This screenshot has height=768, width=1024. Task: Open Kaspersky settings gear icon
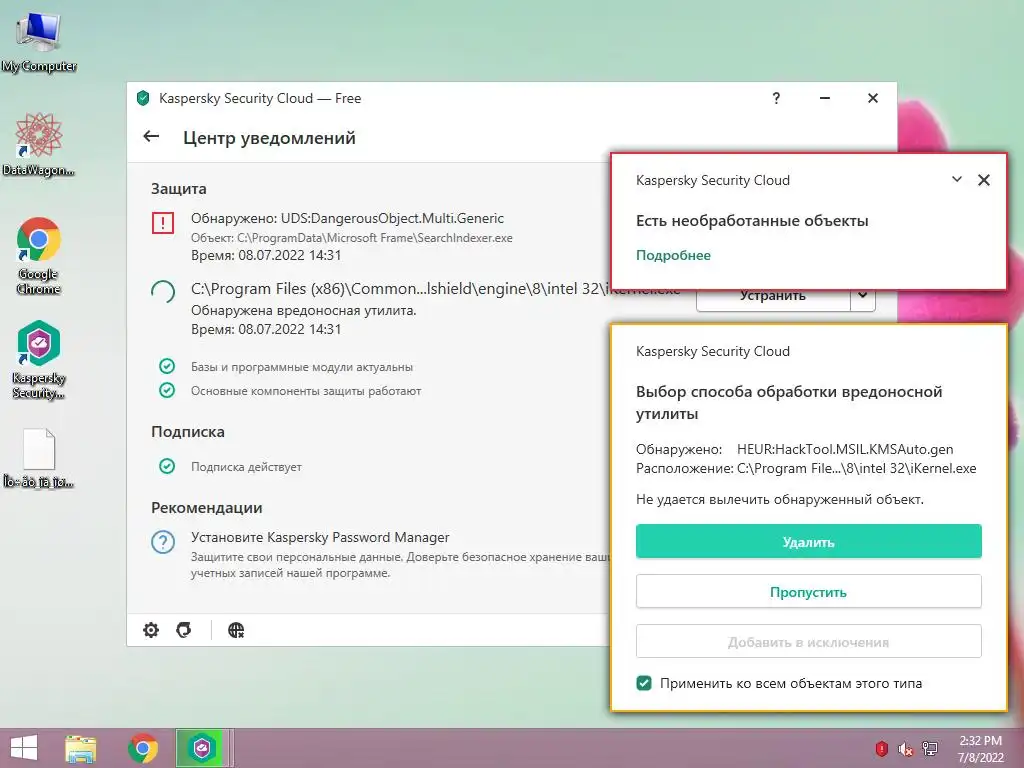(x=151, y=630)
